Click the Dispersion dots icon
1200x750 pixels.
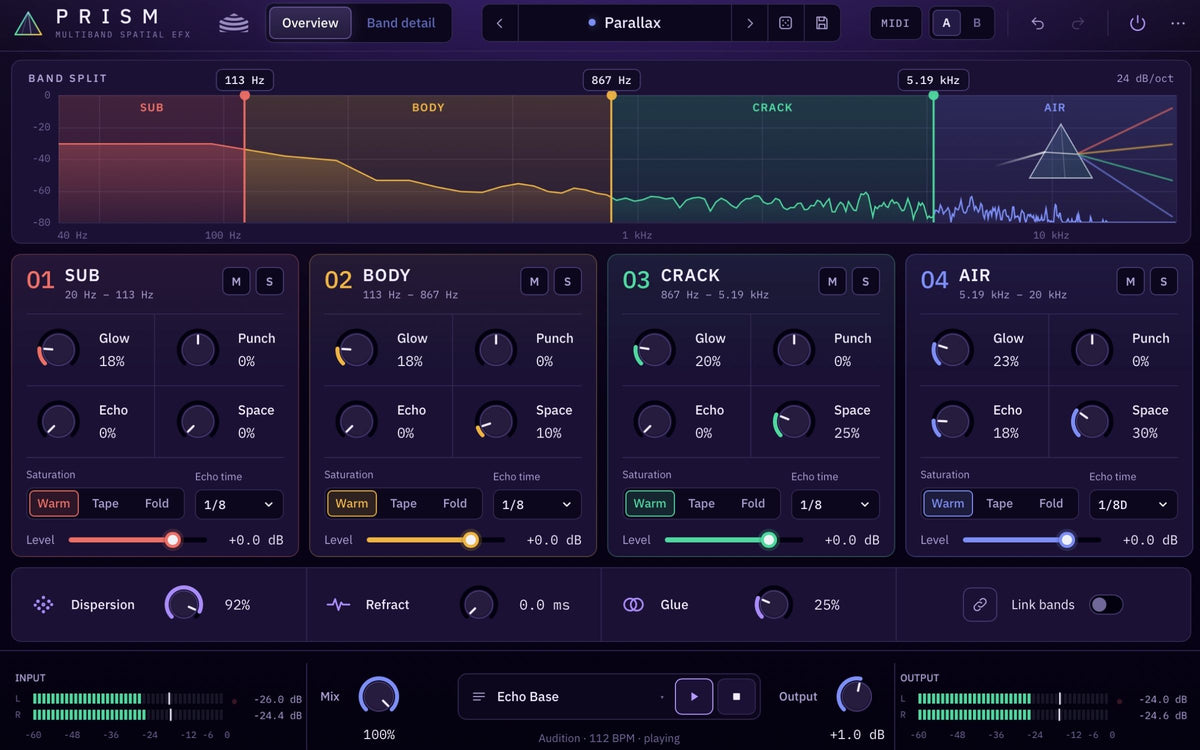click(43, 604)
